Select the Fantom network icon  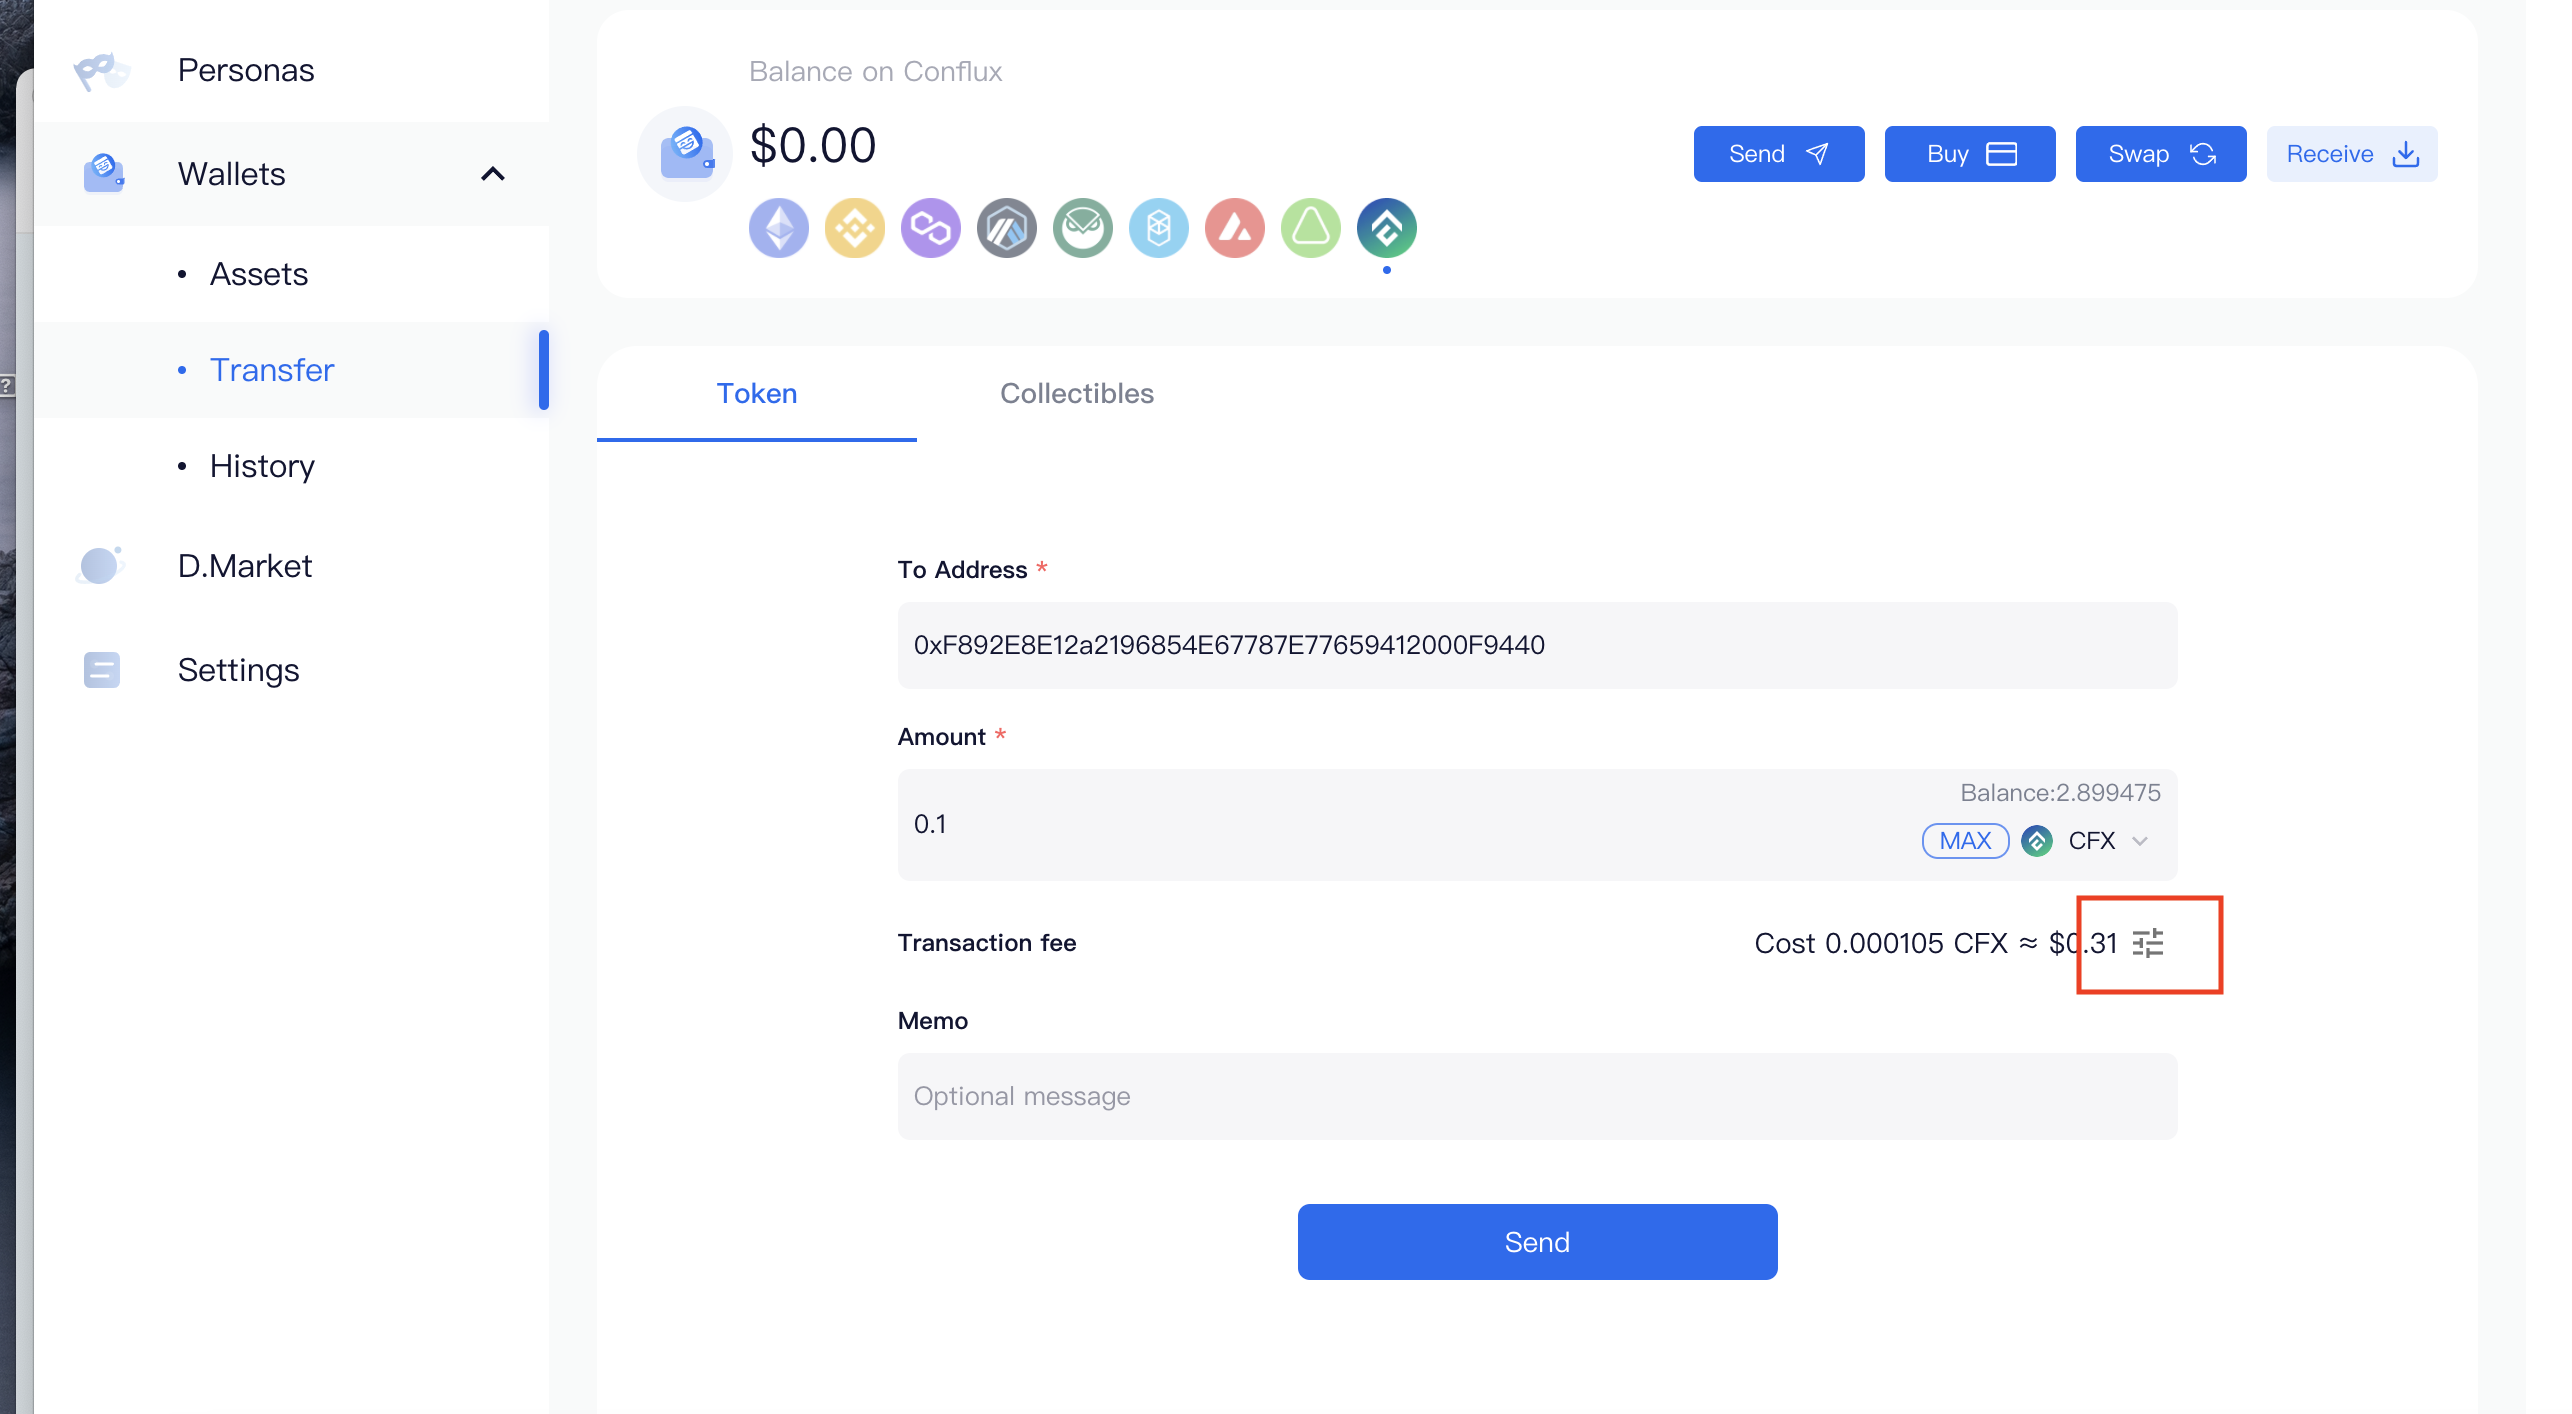[1158, 228]
